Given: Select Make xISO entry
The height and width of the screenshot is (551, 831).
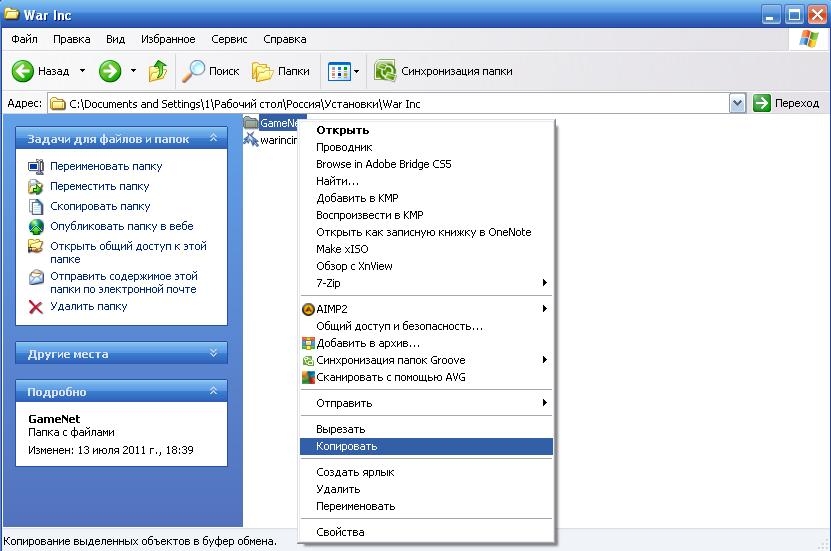Looking at the screenshot, I should 426,249.
